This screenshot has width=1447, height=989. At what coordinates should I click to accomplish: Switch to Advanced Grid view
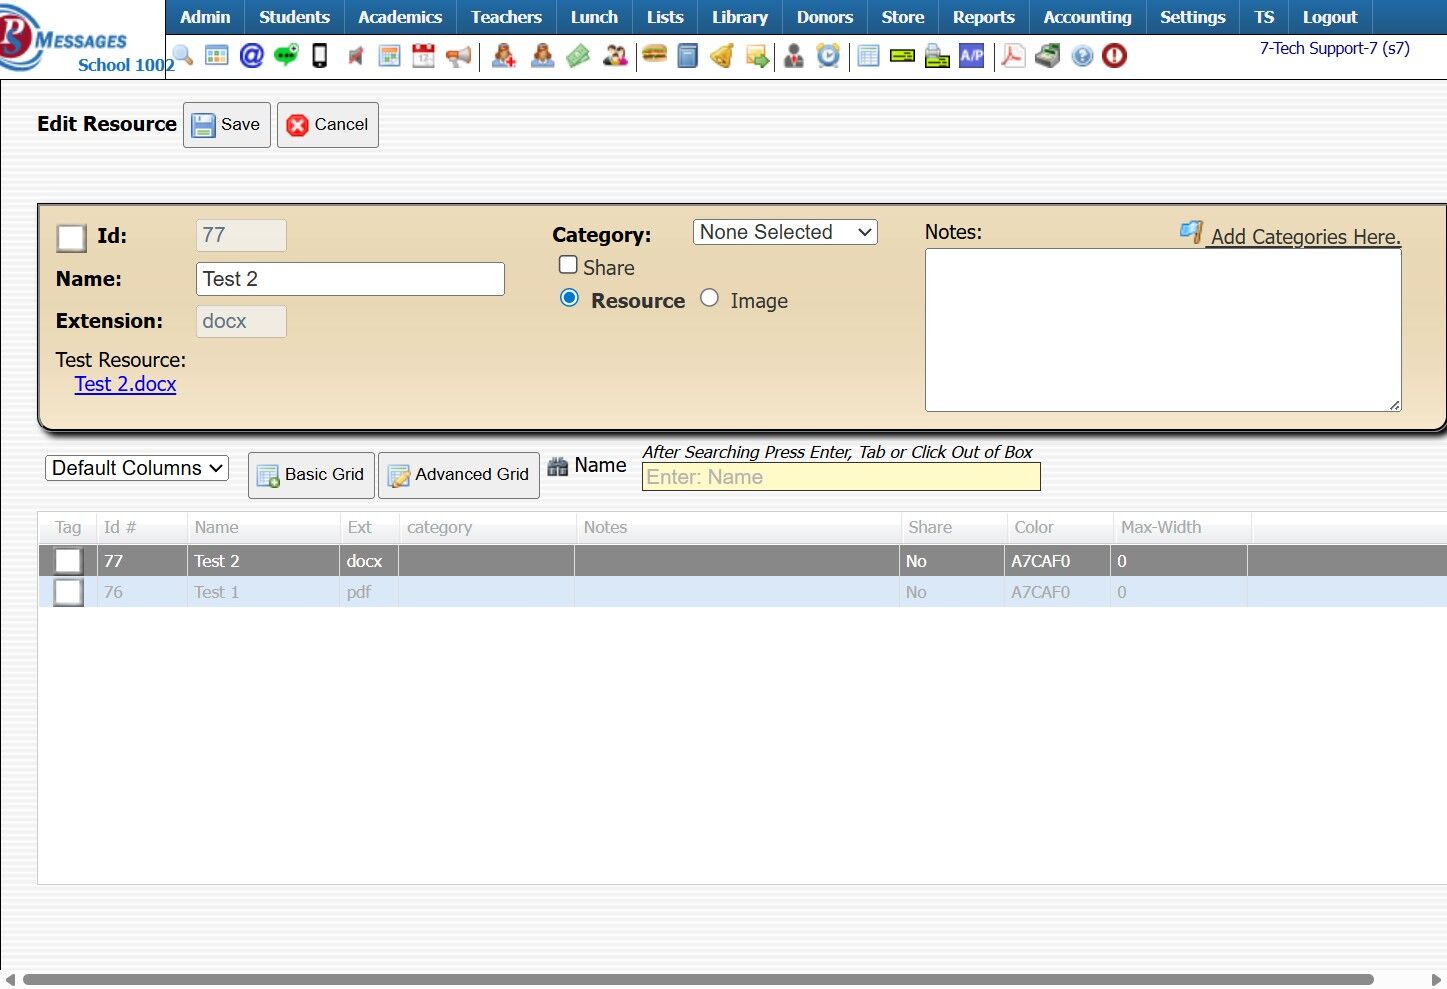[459, 475]
